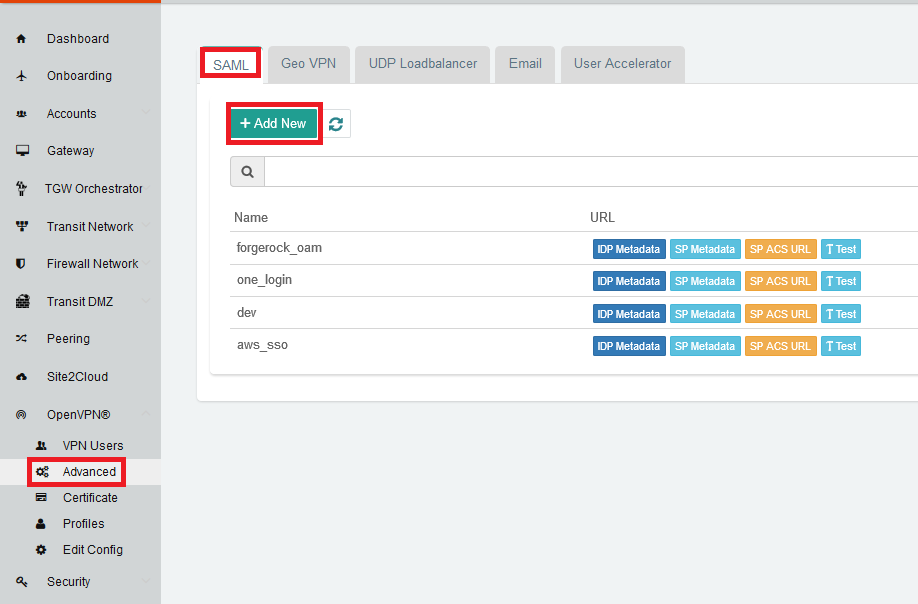The height and width of the screenshot is (604, 918).
Task: Open Site2Cloud using its cloud icon
Action: (x=20, y=376)
